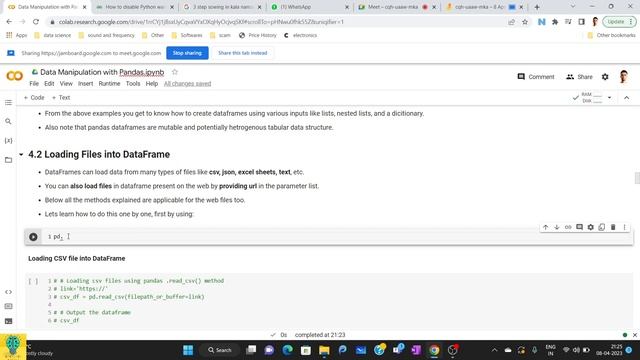Click the notebook title Data Manipulation with Pandas.ipynb

click(x=102, y=72)
